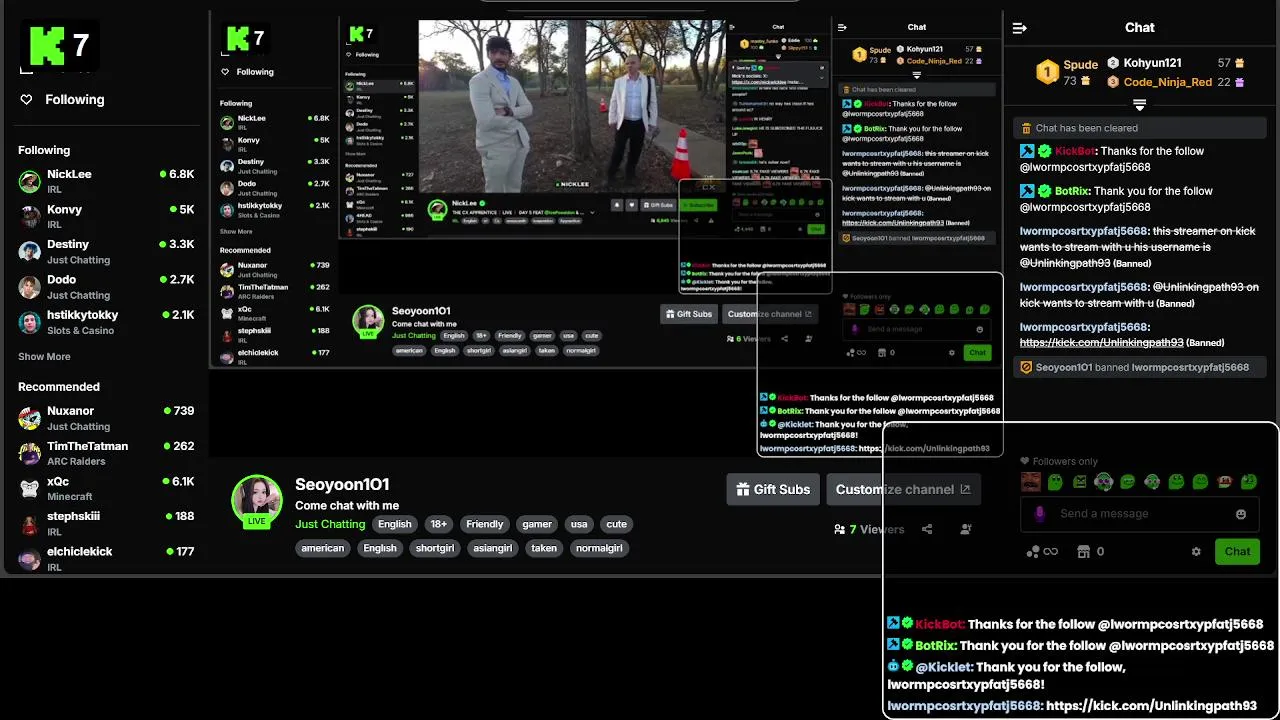Open Konvy channel in Following list

pyautogui.click(x=106, y=216)
